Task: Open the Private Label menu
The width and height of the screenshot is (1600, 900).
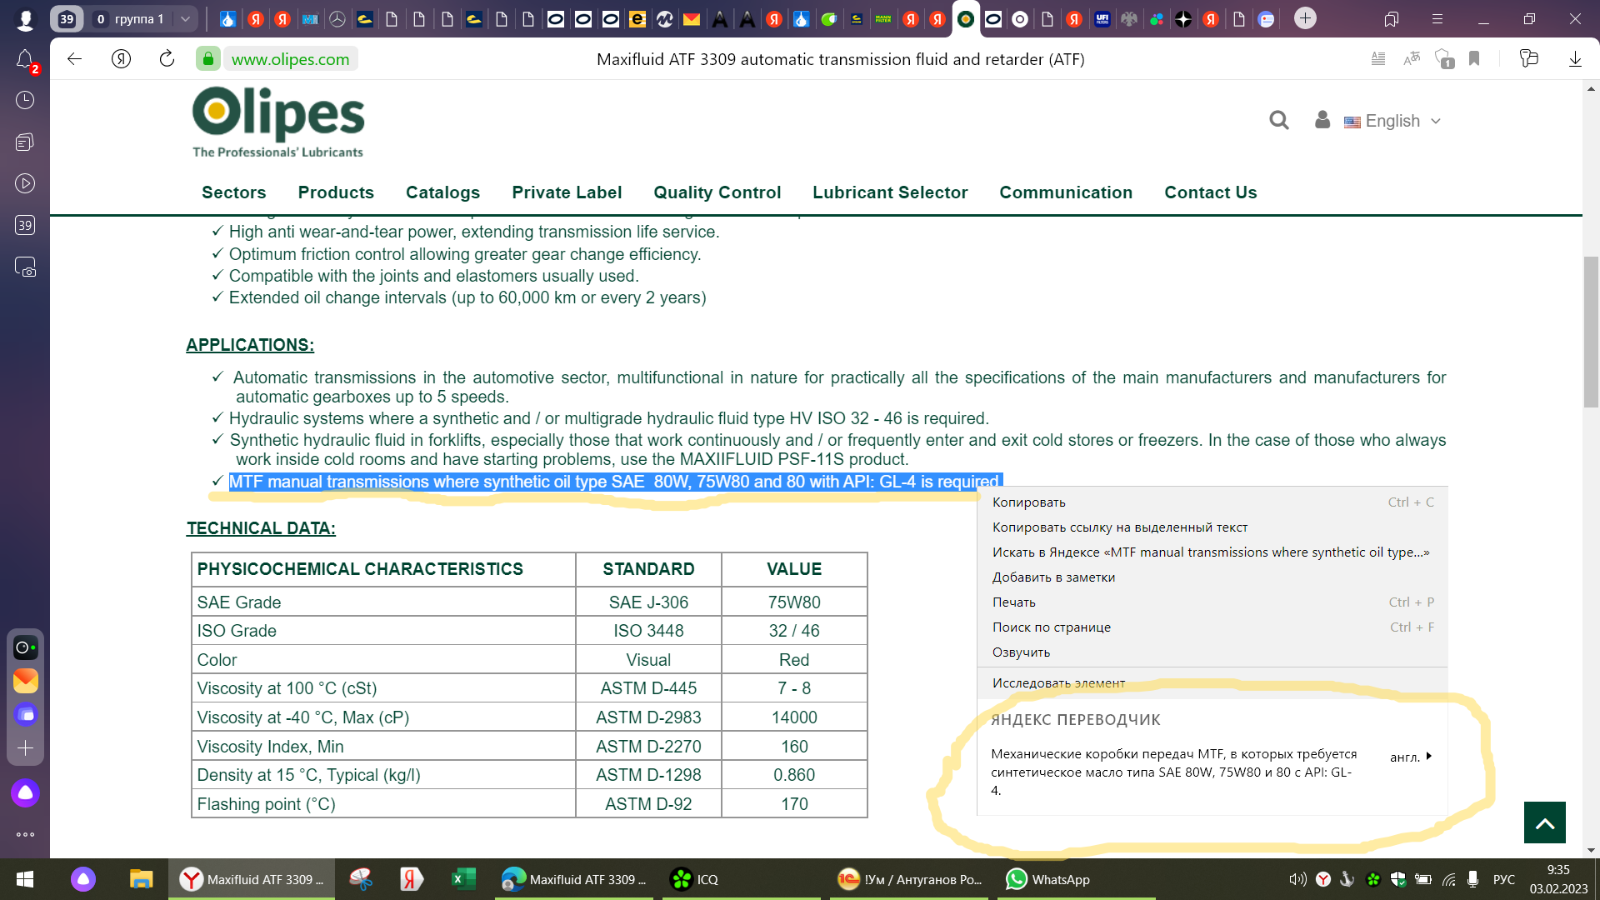Action: [567, 193]
